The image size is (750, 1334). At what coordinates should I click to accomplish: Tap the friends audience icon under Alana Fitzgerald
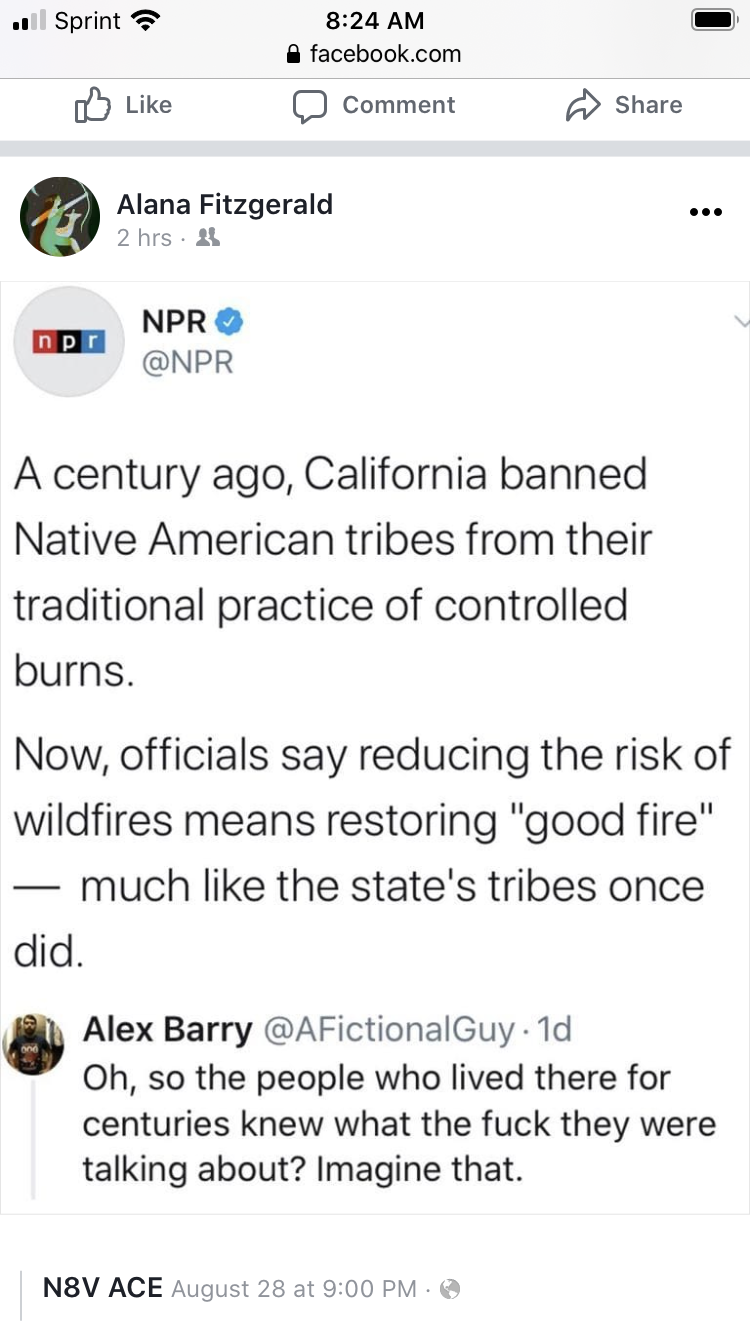(209, 238)
